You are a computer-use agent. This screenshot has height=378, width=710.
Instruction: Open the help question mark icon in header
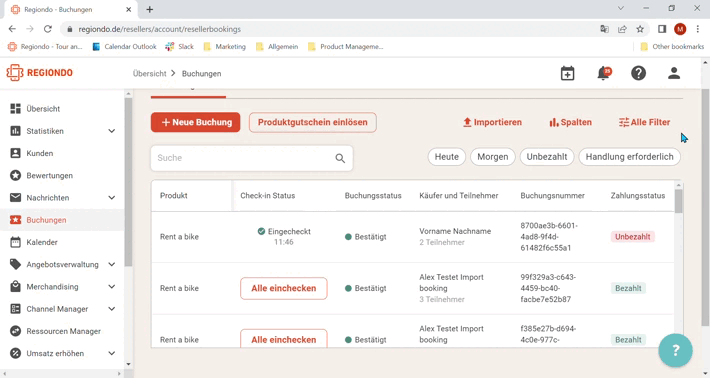pyautogui.click(x=638, y=73)
